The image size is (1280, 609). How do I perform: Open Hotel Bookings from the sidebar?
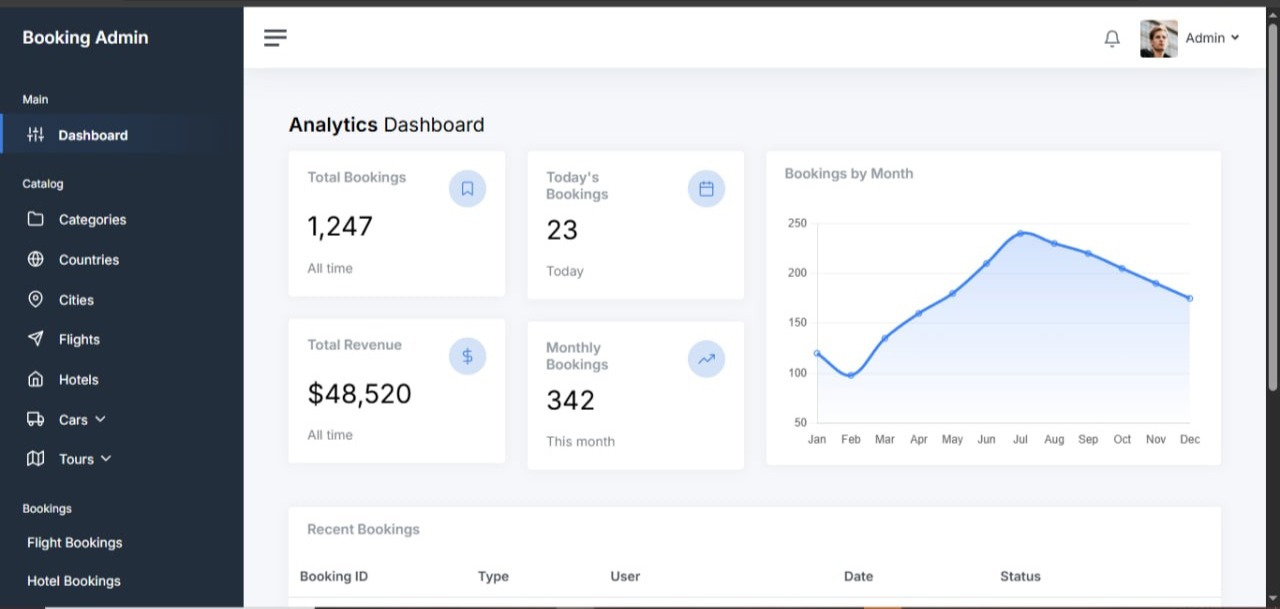click(x=73, y=580)
